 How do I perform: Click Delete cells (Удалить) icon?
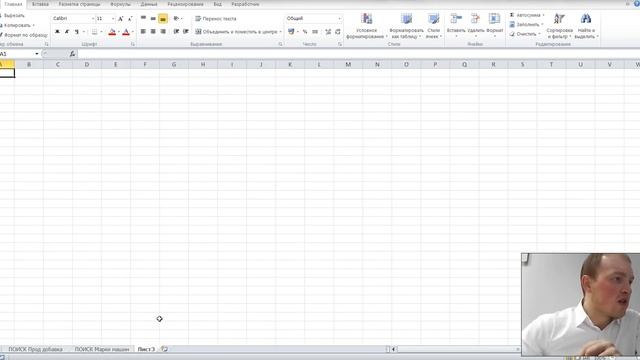click(475, 19)
